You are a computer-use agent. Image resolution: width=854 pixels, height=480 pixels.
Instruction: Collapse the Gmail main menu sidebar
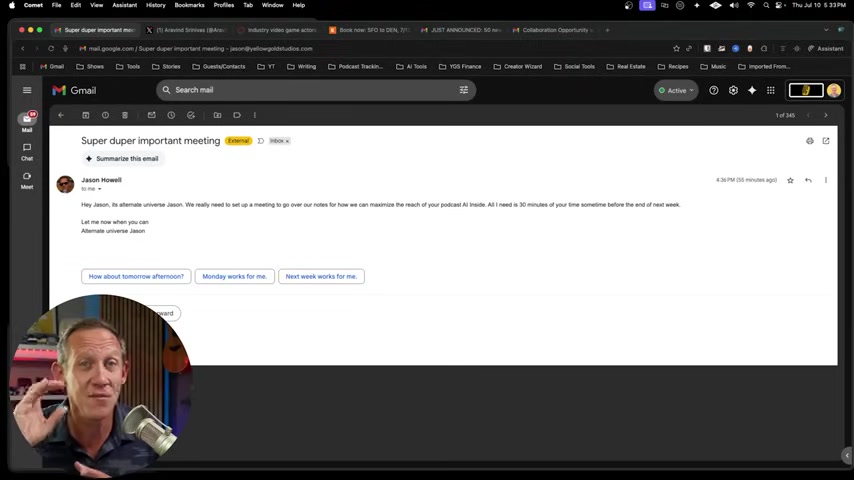point(27,90)
